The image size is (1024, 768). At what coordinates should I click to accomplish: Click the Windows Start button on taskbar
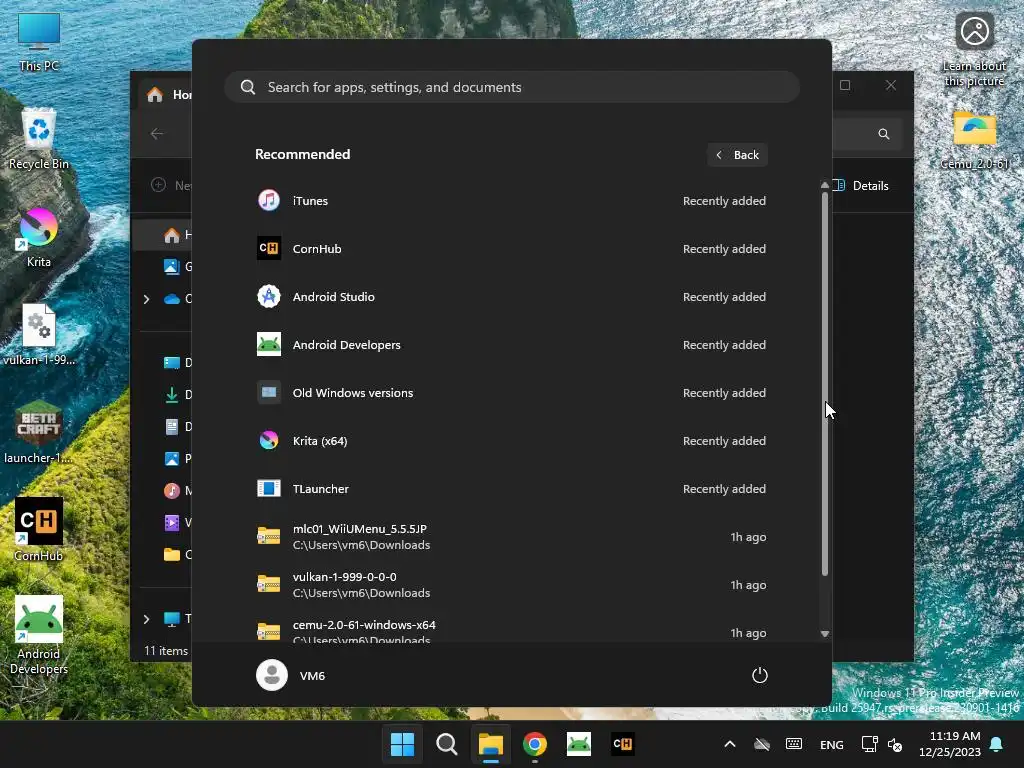(402, 744)
